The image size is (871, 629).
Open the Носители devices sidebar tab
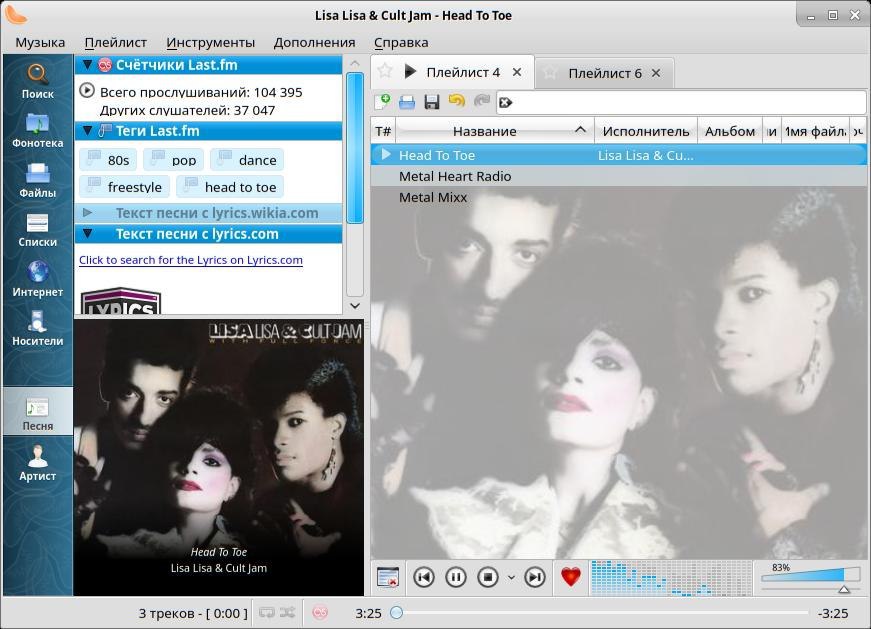tap(37, 328)
